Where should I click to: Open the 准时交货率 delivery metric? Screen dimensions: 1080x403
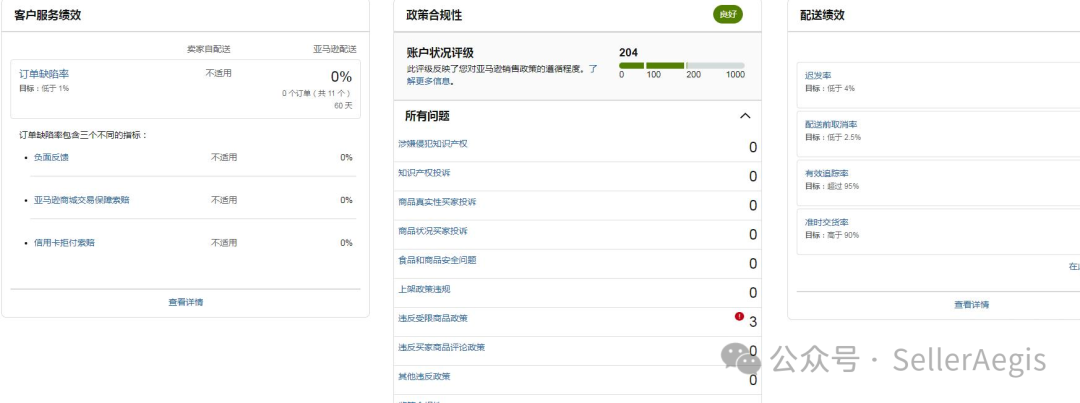pyautogui.click(x=827, y=223)
